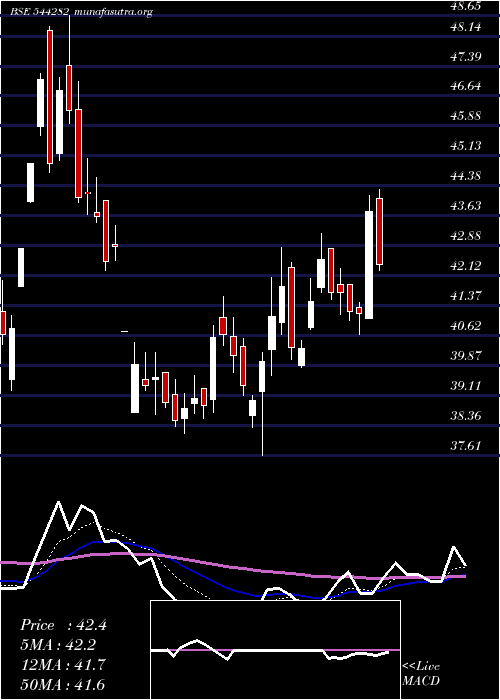Viewport: 500px width, 700px height.
Task: Click the 38.36 price axis label
Action: pos(466,416)
